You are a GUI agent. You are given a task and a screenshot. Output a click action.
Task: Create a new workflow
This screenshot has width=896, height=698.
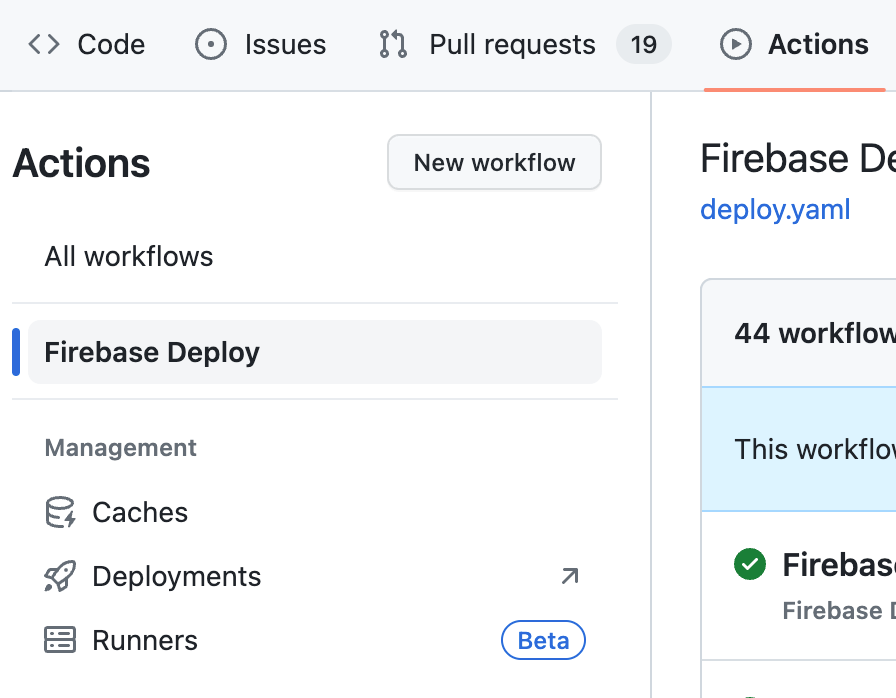(494, 162)
